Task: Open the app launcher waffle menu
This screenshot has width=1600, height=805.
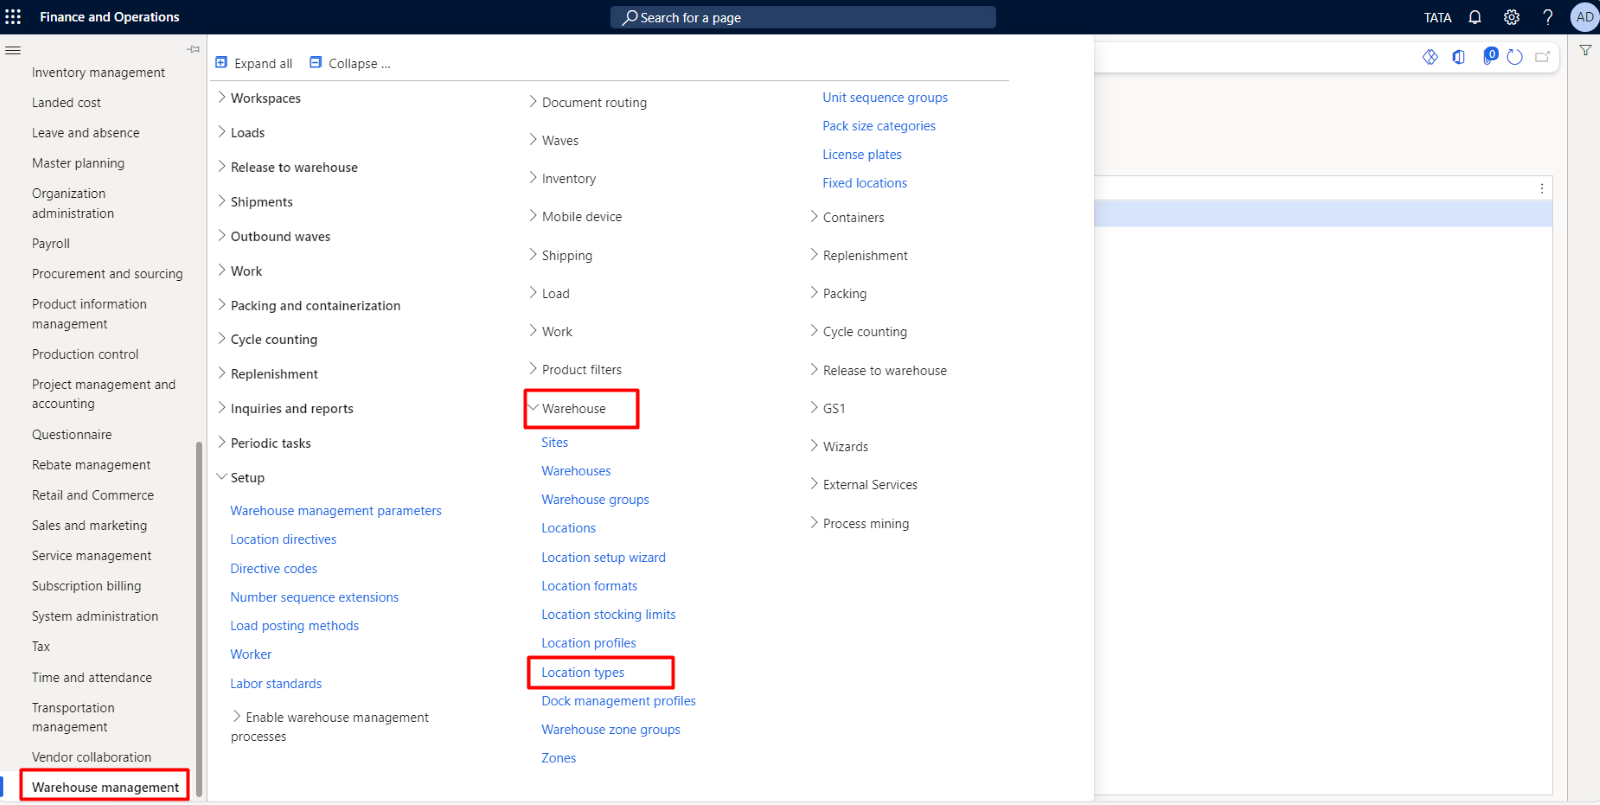Action: click(x=13, y=17)
